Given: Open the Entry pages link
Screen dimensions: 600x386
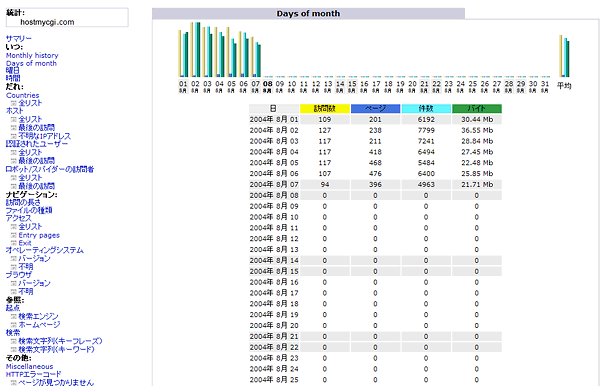Looking at the screenshot, I should (39, 235).
